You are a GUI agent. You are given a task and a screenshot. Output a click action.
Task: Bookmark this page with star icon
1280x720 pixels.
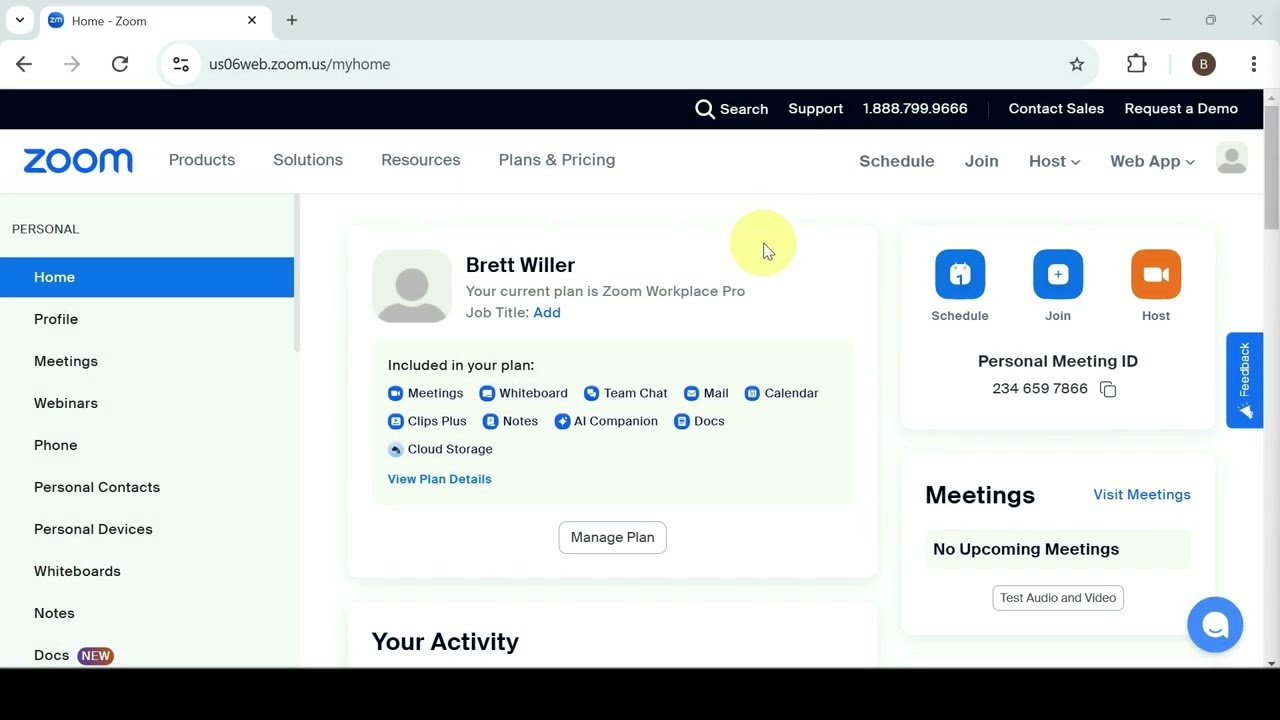pos(1077,64)
